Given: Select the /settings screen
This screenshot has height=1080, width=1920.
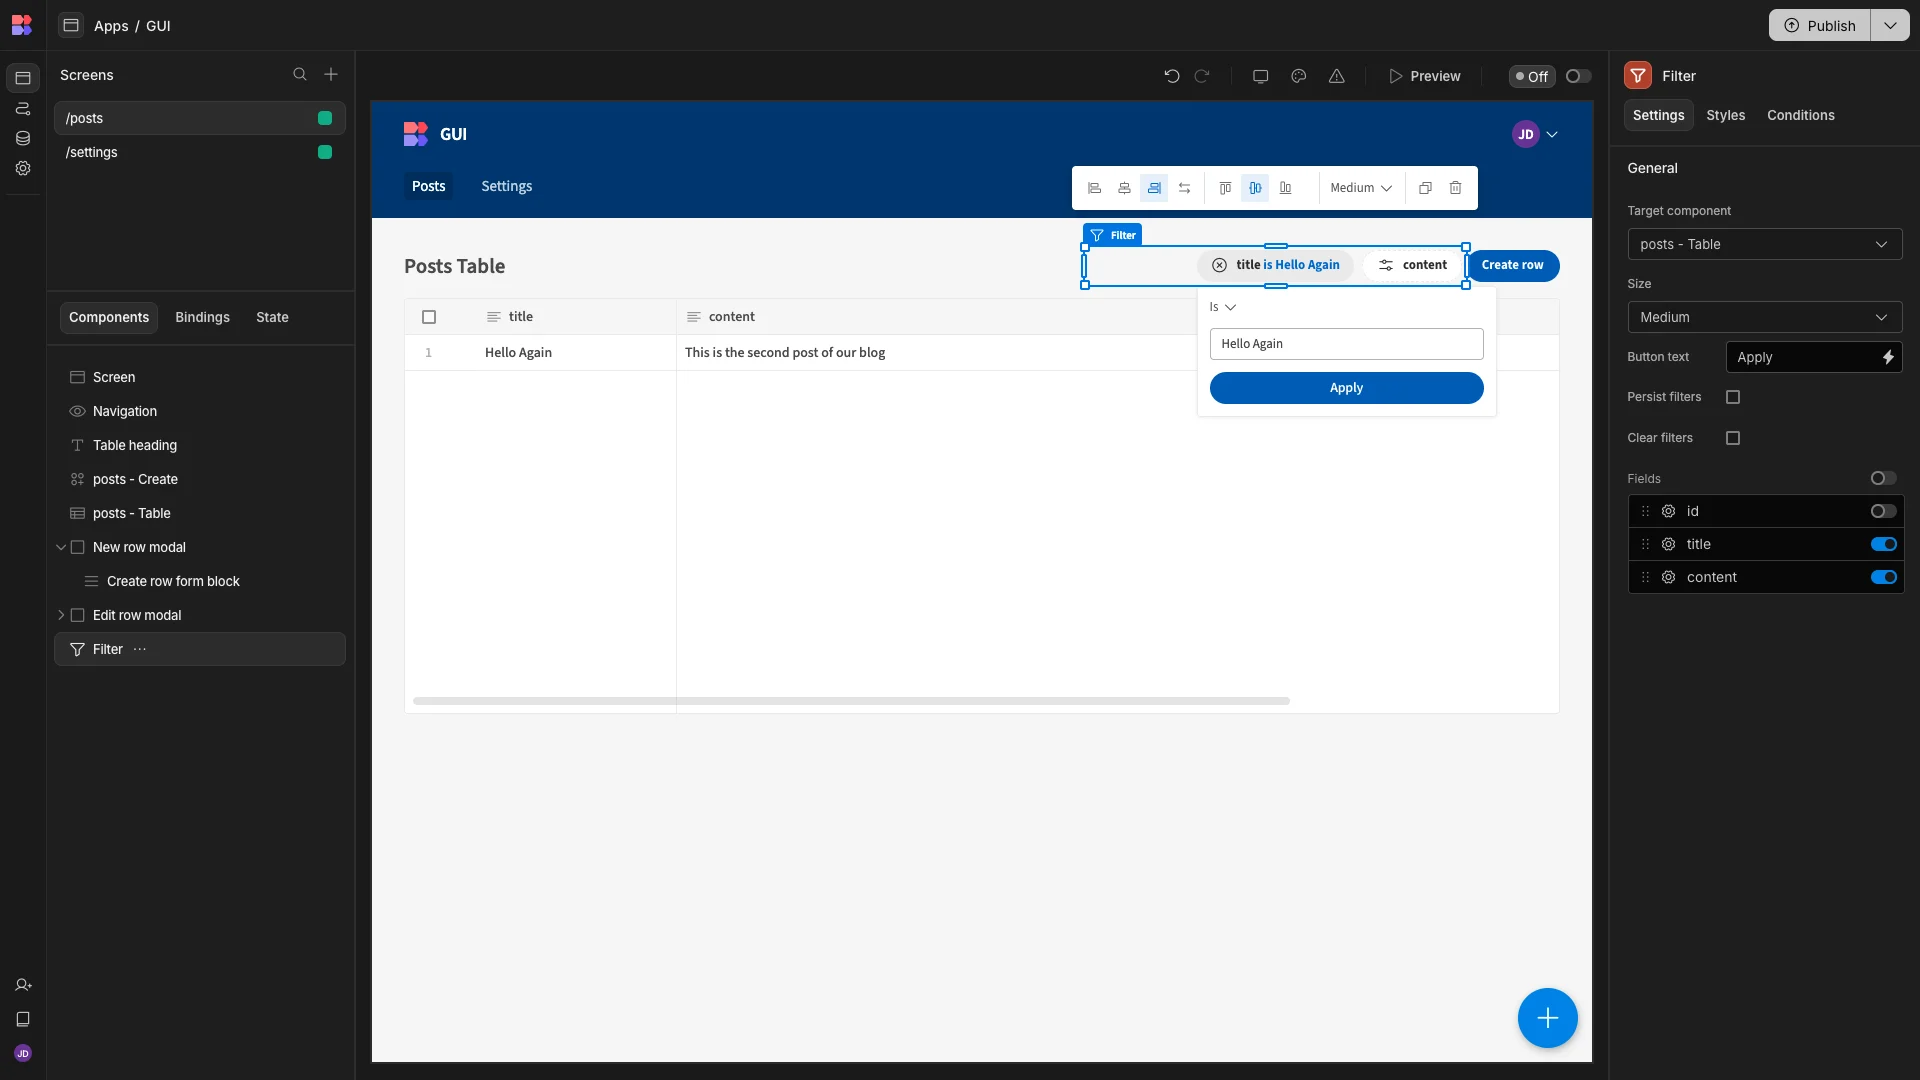Looking at the screenshot, I should tap(200, 152).
